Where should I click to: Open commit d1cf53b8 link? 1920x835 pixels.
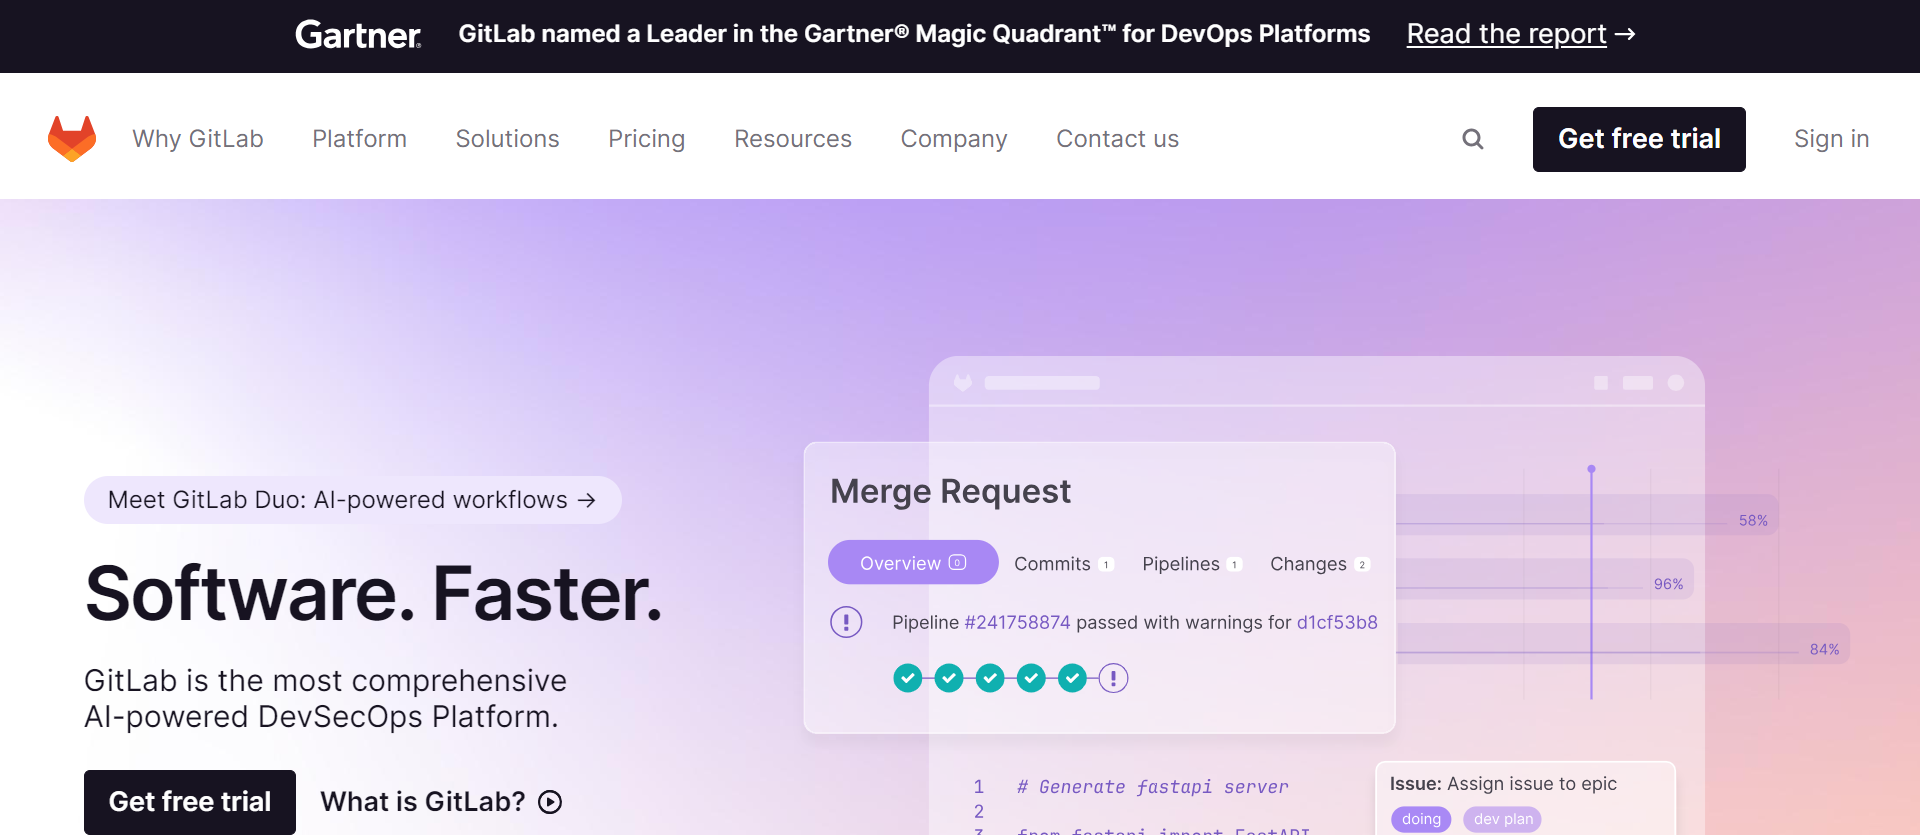[x=1337, y=622]
